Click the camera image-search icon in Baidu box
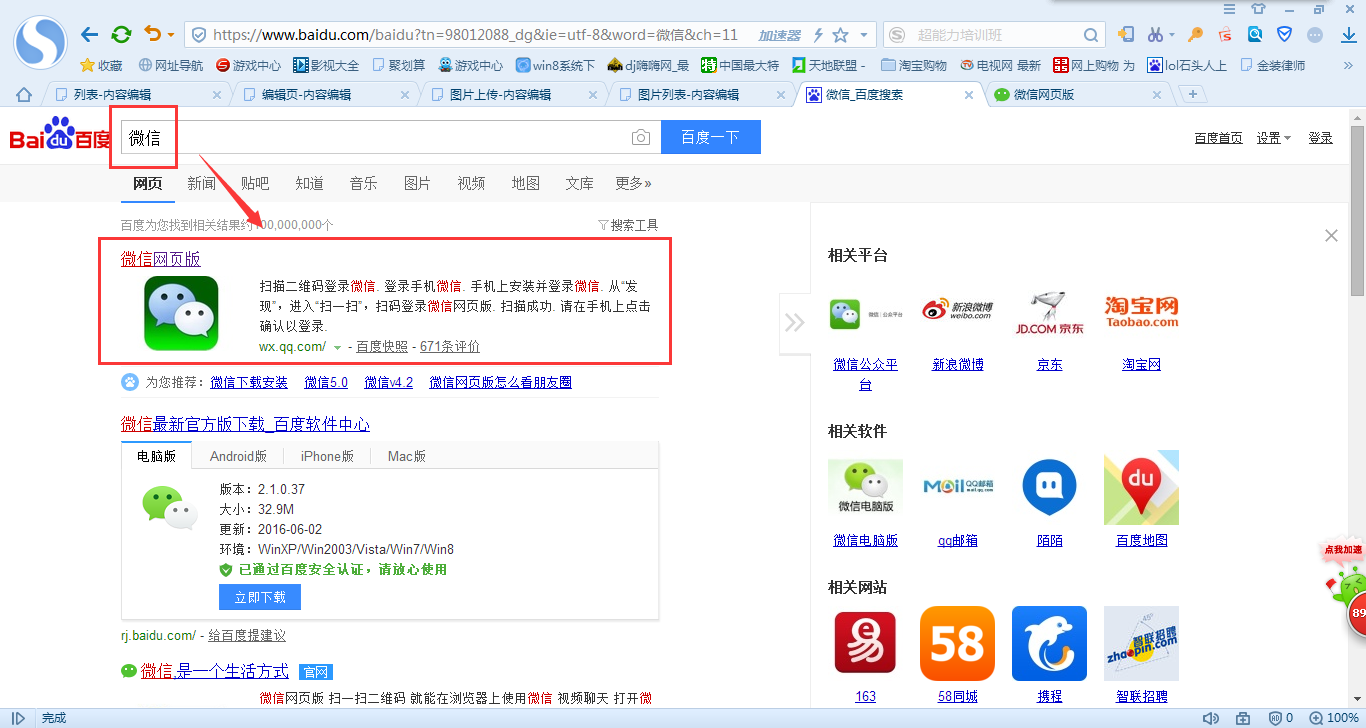This screenshot has width=1366, height=728. (x=641, y=138)
